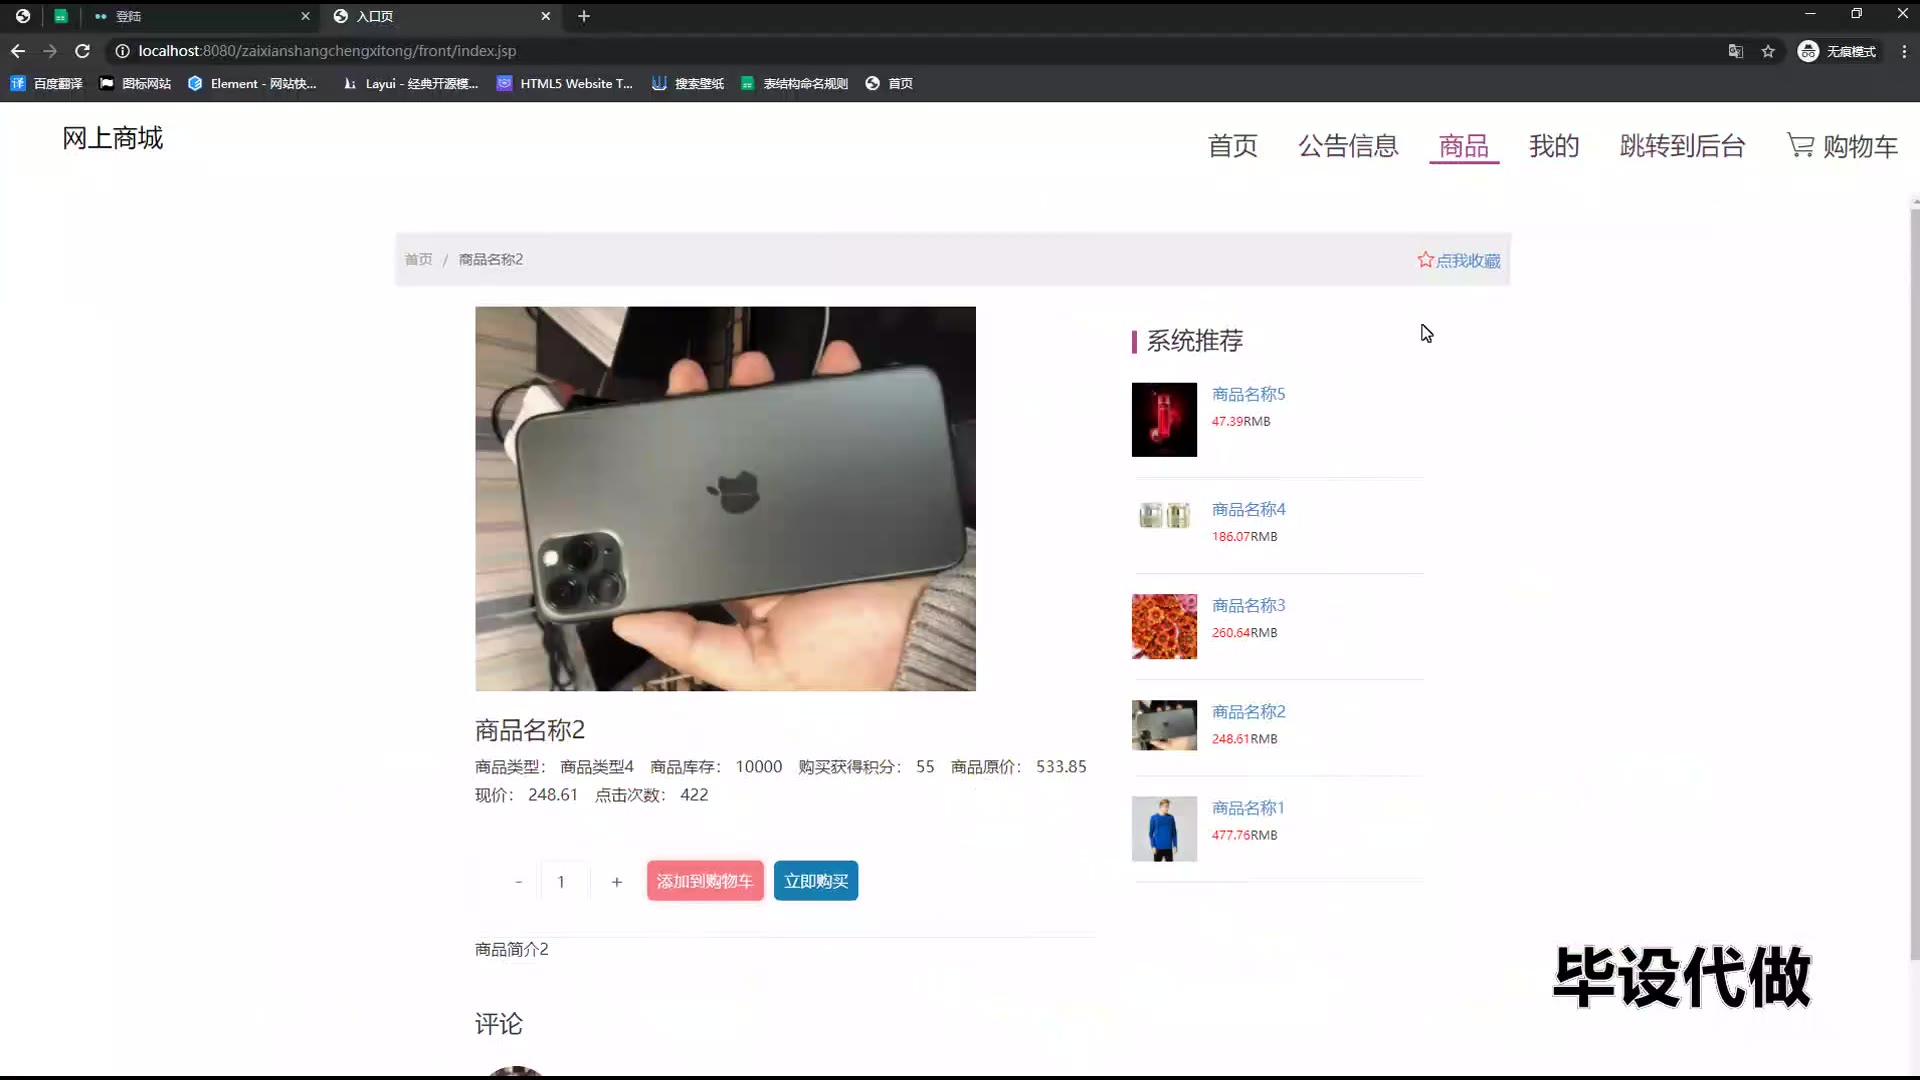Screen dimensions: 1920x1080
Task: Open the 我的 navigation menu
Action: coord(1554,146)
